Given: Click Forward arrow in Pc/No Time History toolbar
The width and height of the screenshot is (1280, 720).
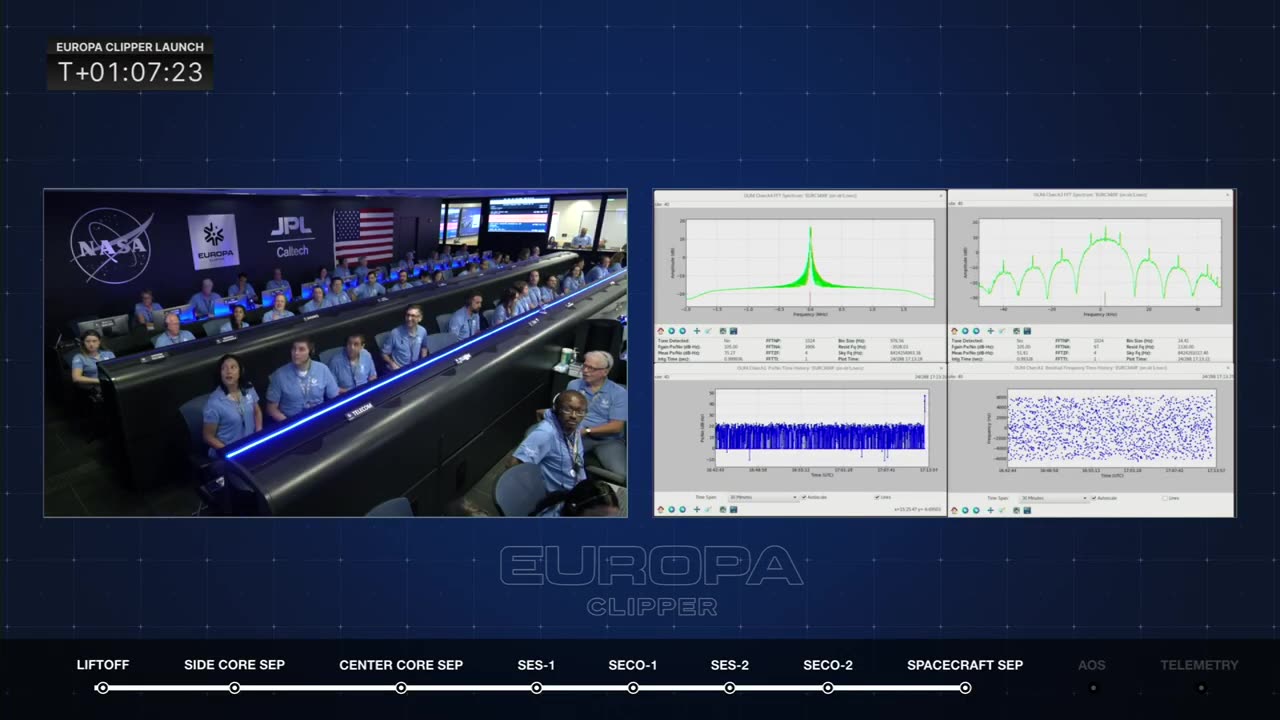Looking at the screenshot, I should point(683,510).
